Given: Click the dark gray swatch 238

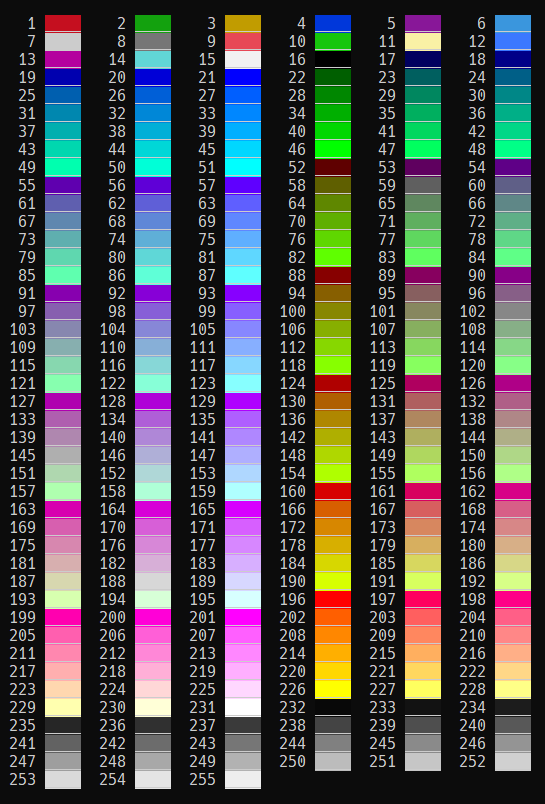Looking at the screenshot, I should coord(333,725).
